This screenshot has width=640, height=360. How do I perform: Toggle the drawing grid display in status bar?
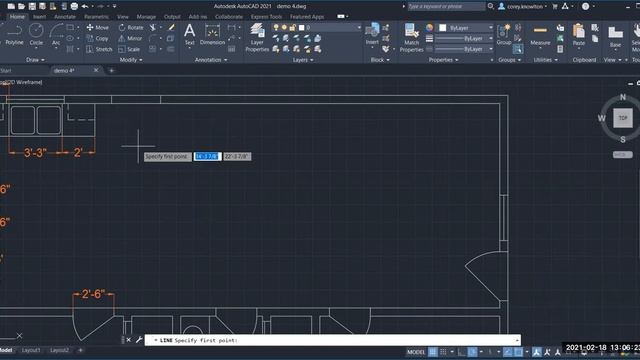tap(433, 352)
